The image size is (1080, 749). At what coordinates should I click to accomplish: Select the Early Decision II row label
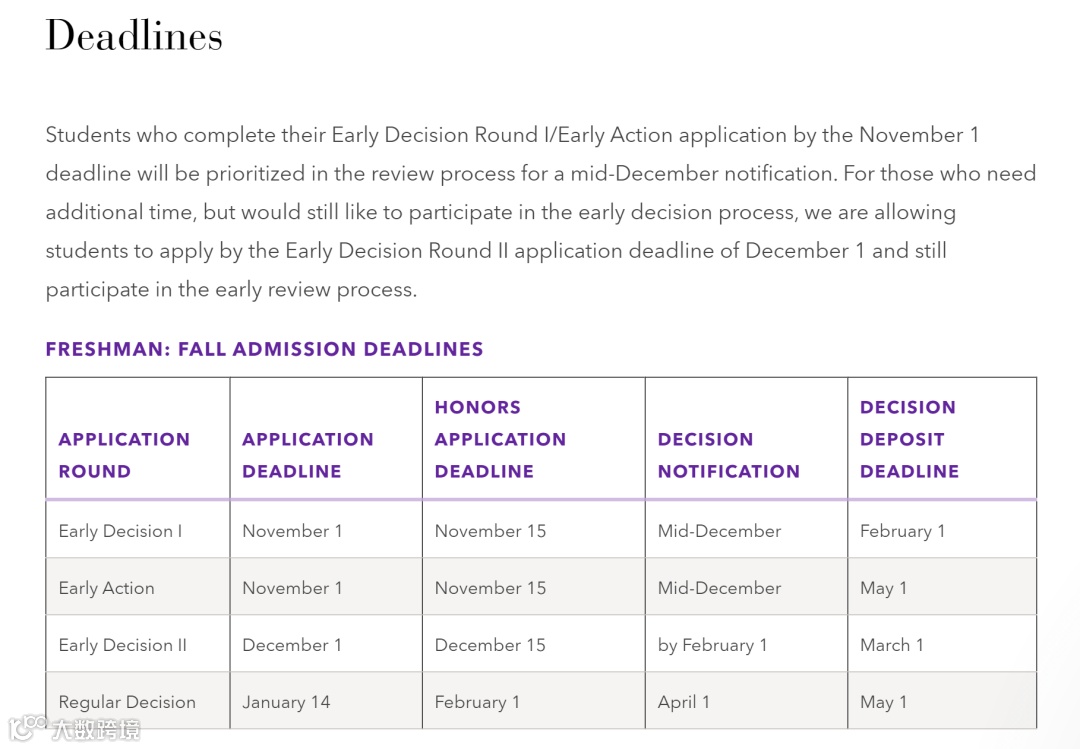coord(122,645)
